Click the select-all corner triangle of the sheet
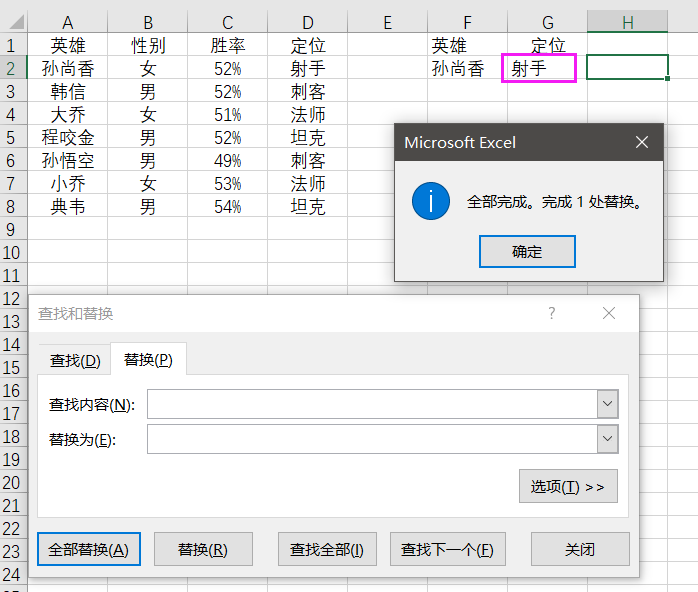This screenshot has width=698, height=592. 15,22
